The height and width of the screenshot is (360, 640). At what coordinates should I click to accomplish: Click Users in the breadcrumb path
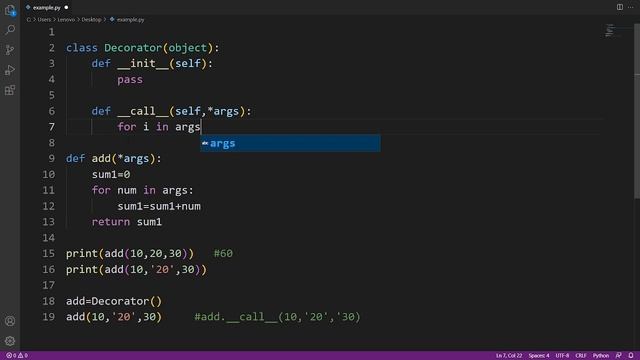pyautogui.click(x=44, y=20)
